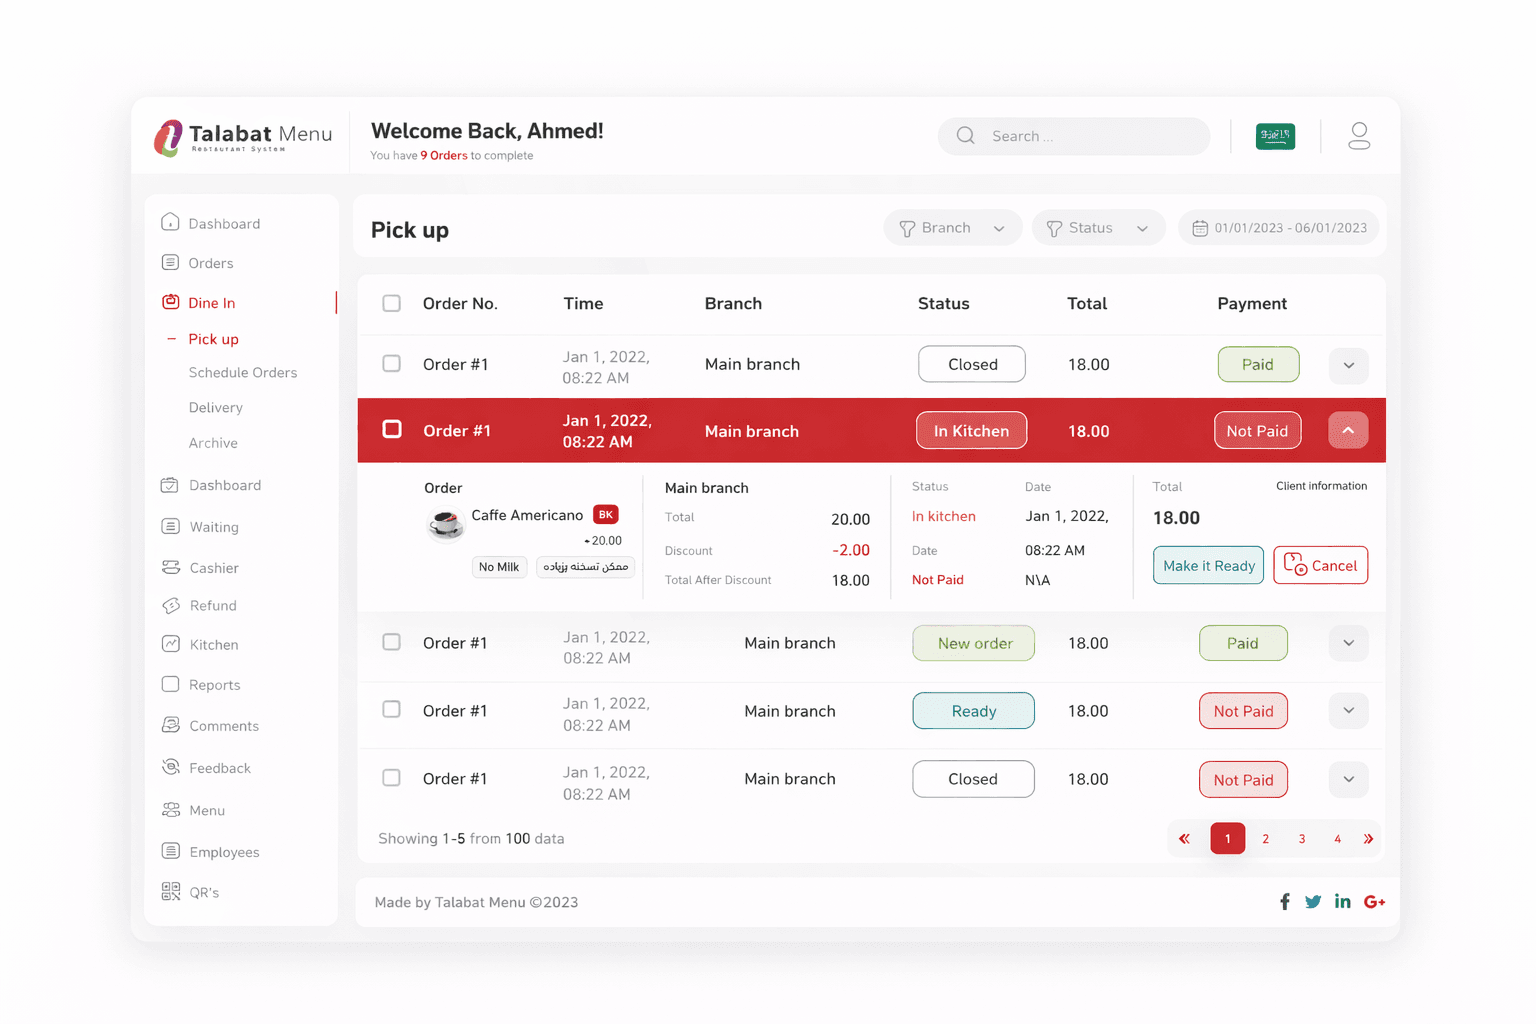
Task: Check the select-all orders checkbox in header
Action: tap(391, 303)
